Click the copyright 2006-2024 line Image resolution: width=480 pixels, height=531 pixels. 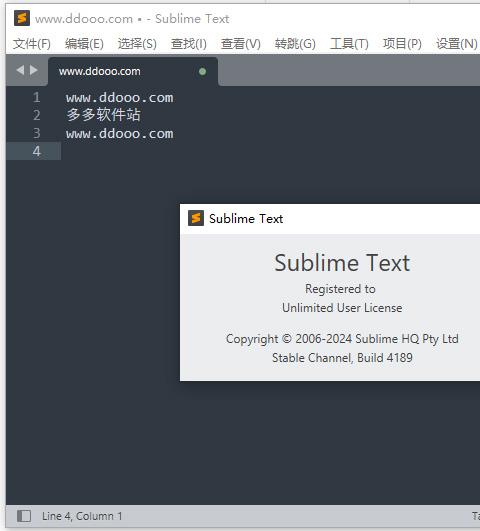(x=342, y=339)
